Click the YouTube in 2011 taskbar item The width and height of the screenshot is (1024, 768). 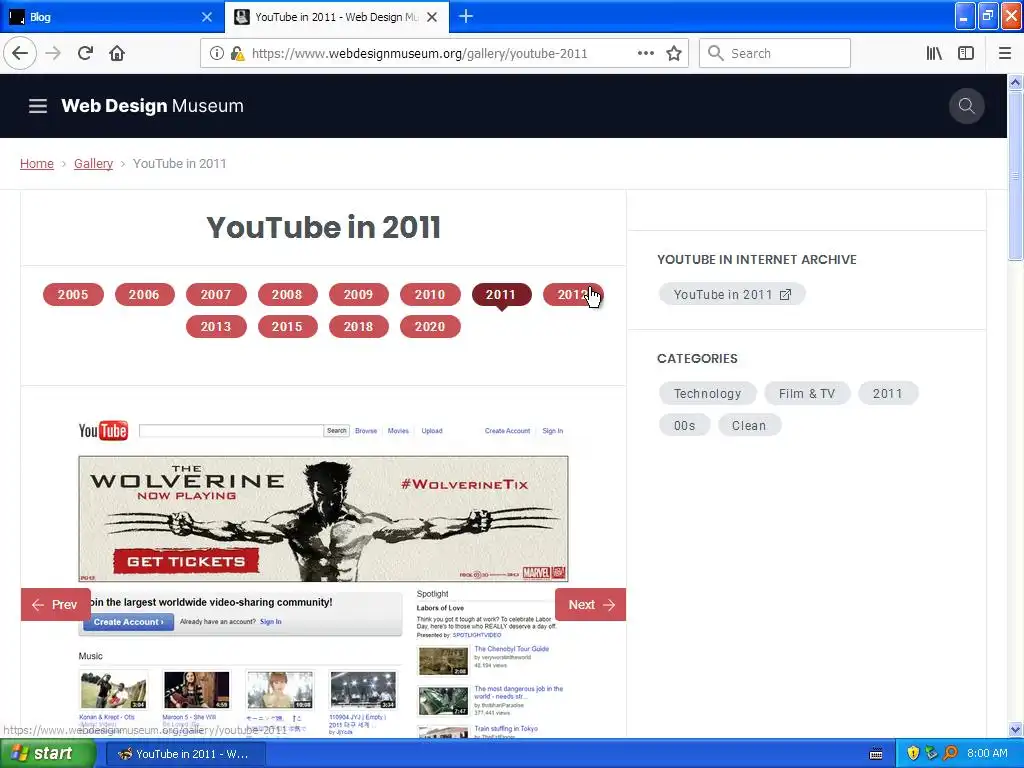pyautogui.click(x=185, y=754)
